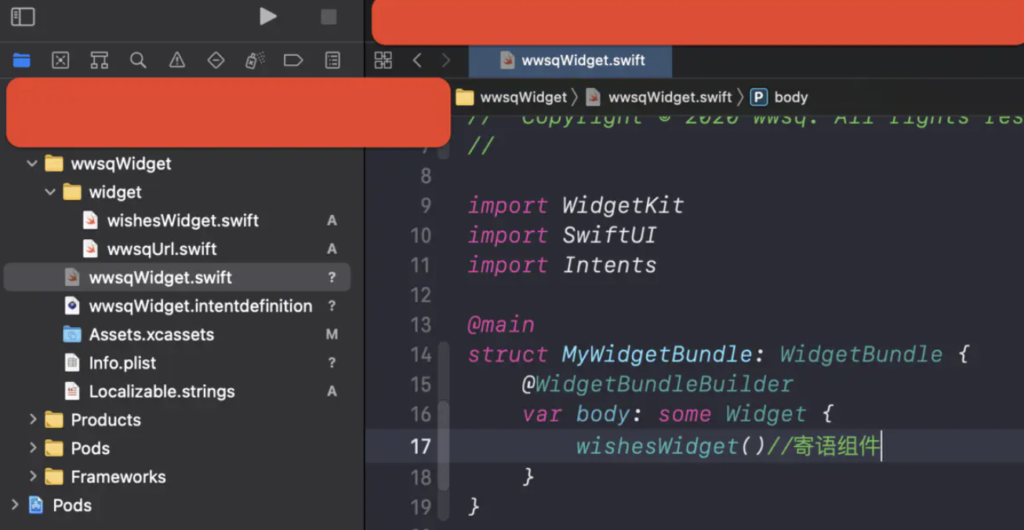Viewport: 1024px width, 530px height.
Task: Stop the running build
Action: [x=328, y=17]
